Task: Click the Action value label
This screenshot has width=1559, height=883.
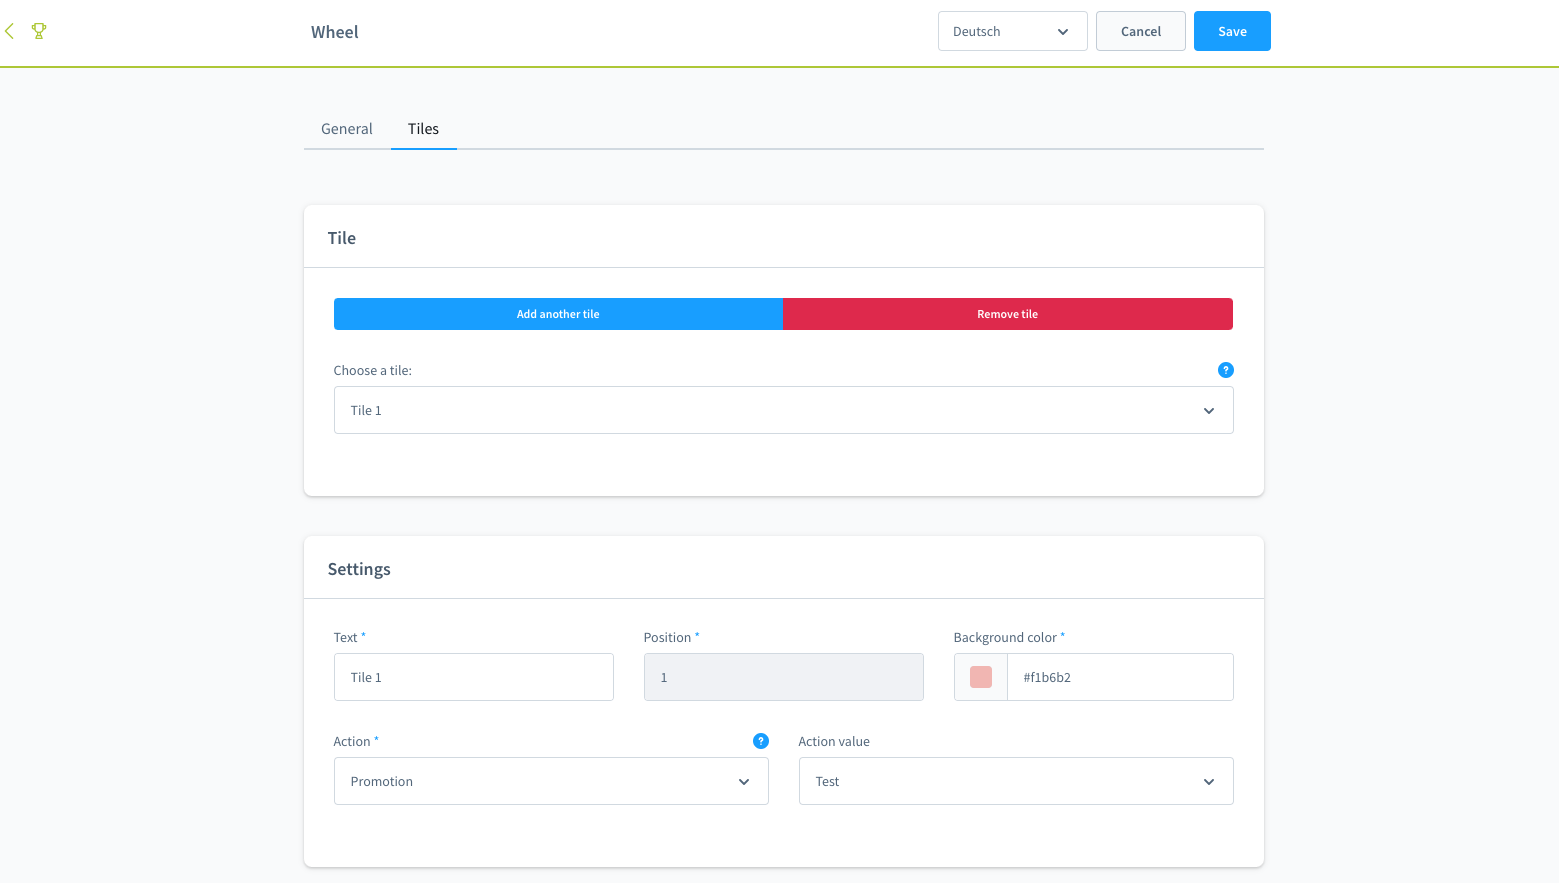Action: [834, 741]
